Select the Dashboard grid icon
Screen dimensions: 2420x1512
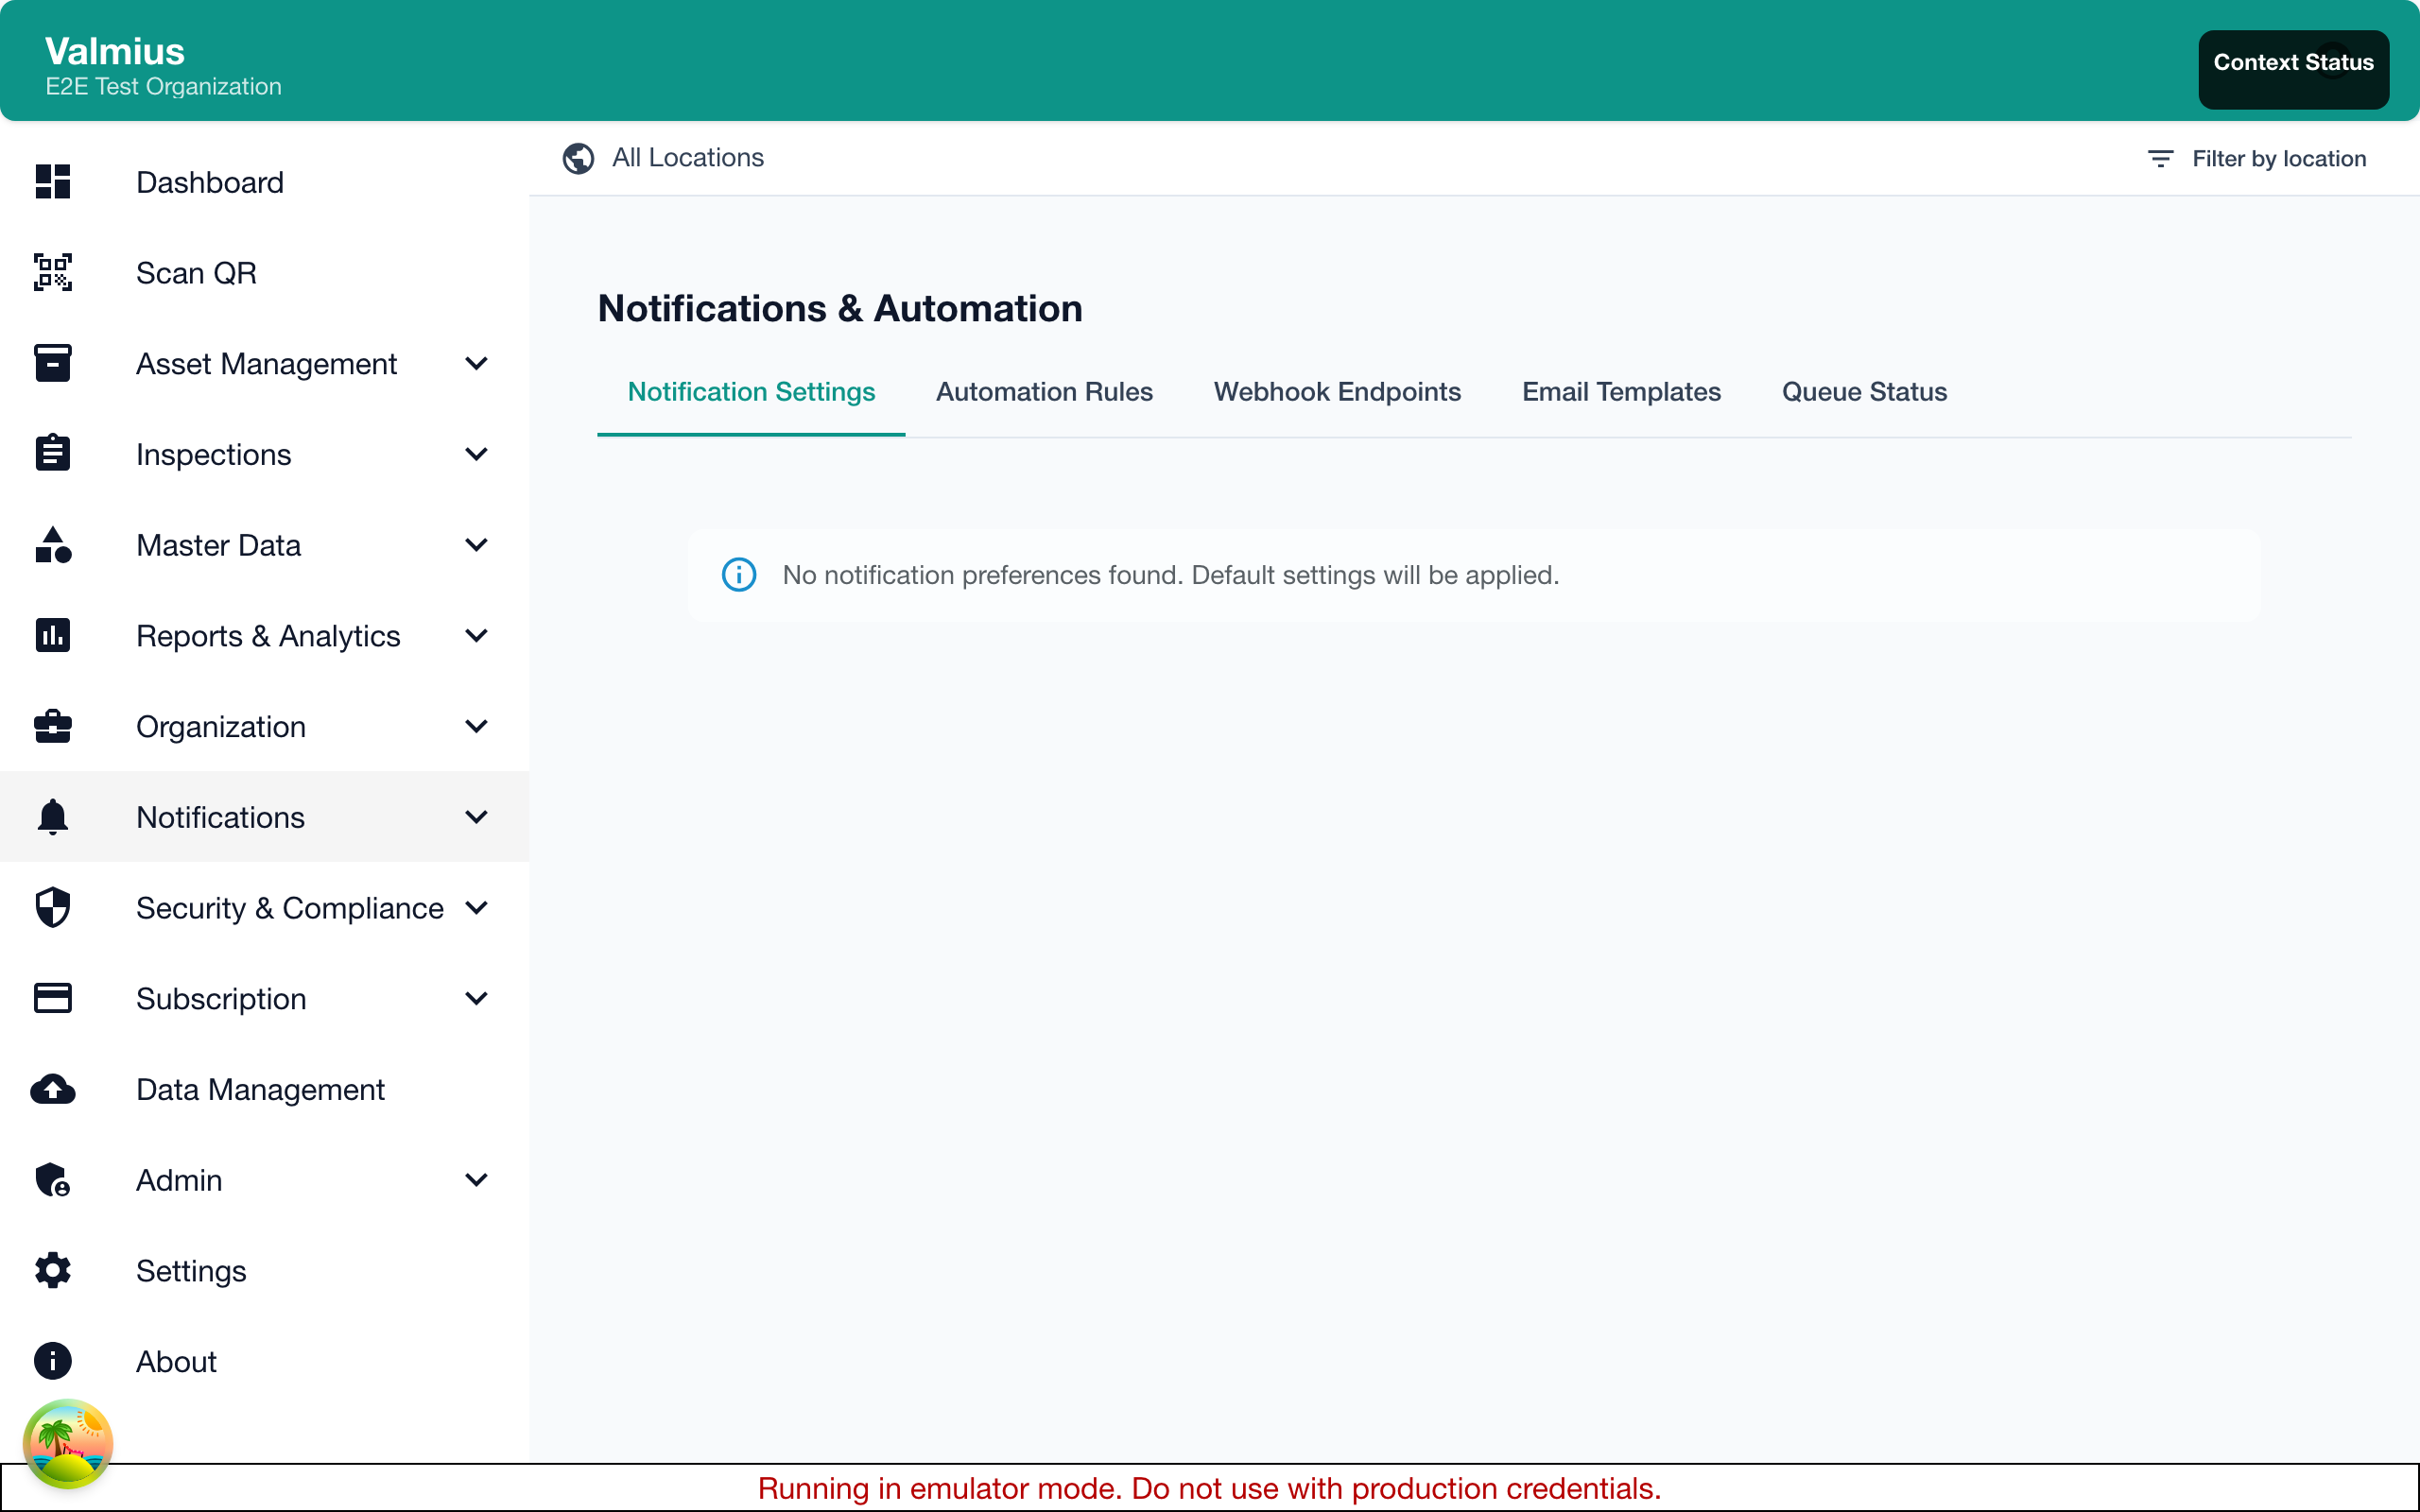(52, 182)
